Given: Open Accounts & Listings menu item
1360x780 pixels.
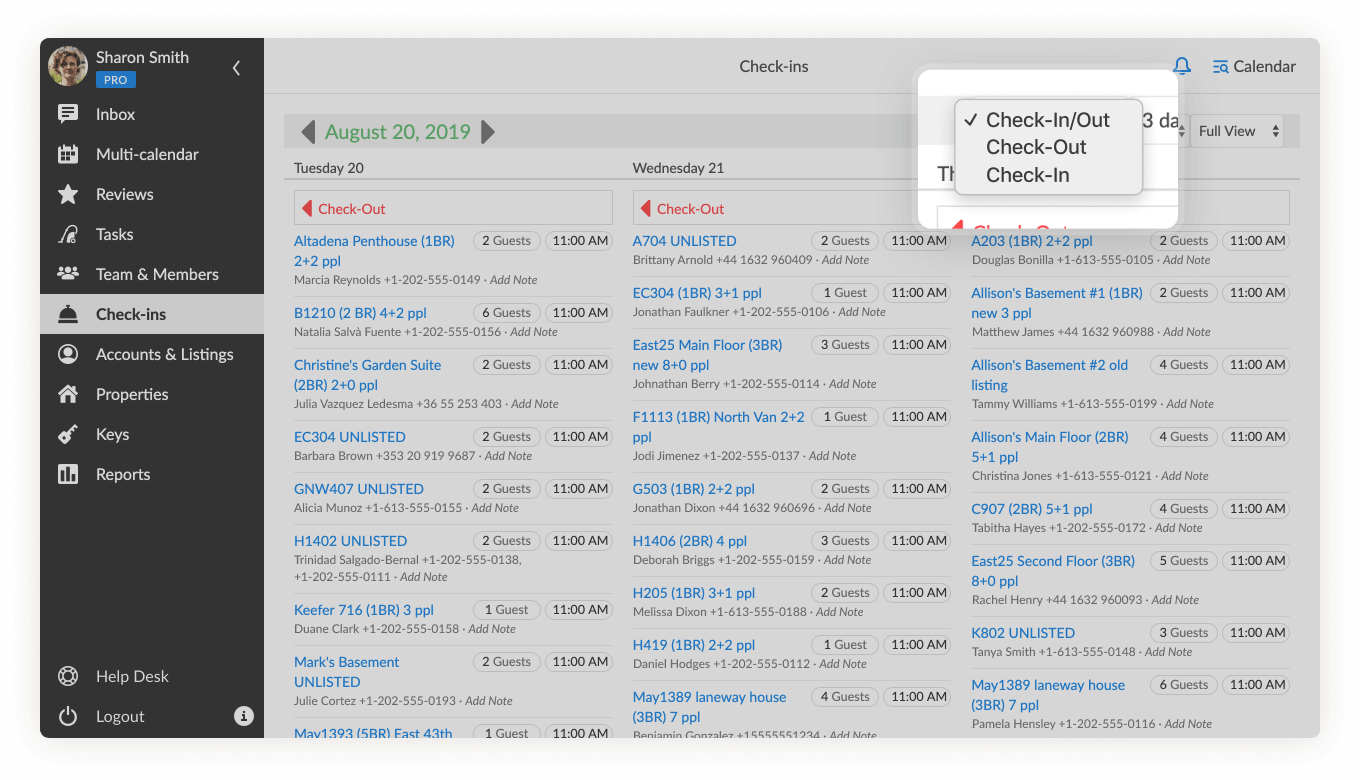Looking at the screenshot, I should pos(152,354).
